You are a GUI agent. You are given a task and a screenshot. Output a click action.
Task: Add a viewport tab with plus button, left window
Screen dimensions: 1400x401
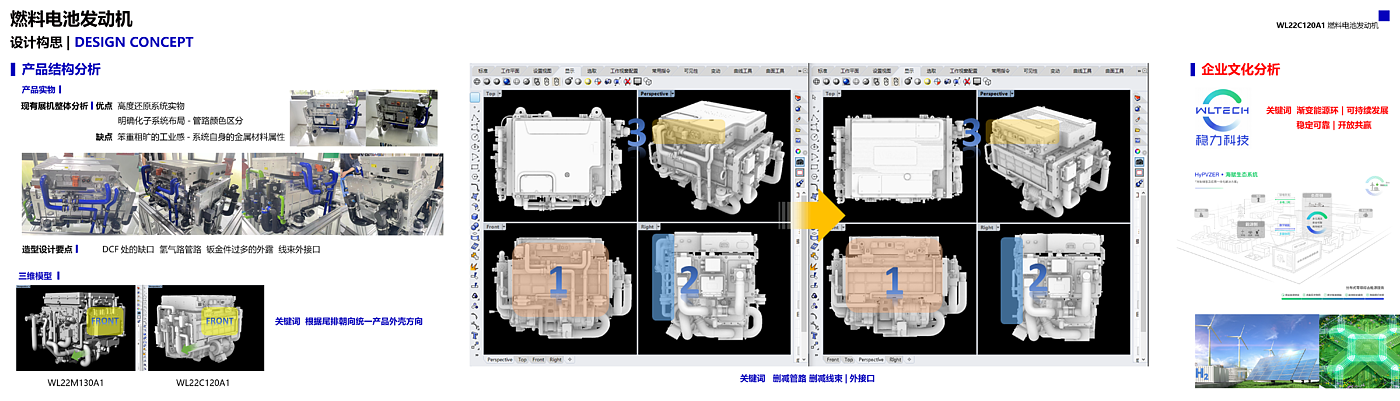click(x=570, y=359)
